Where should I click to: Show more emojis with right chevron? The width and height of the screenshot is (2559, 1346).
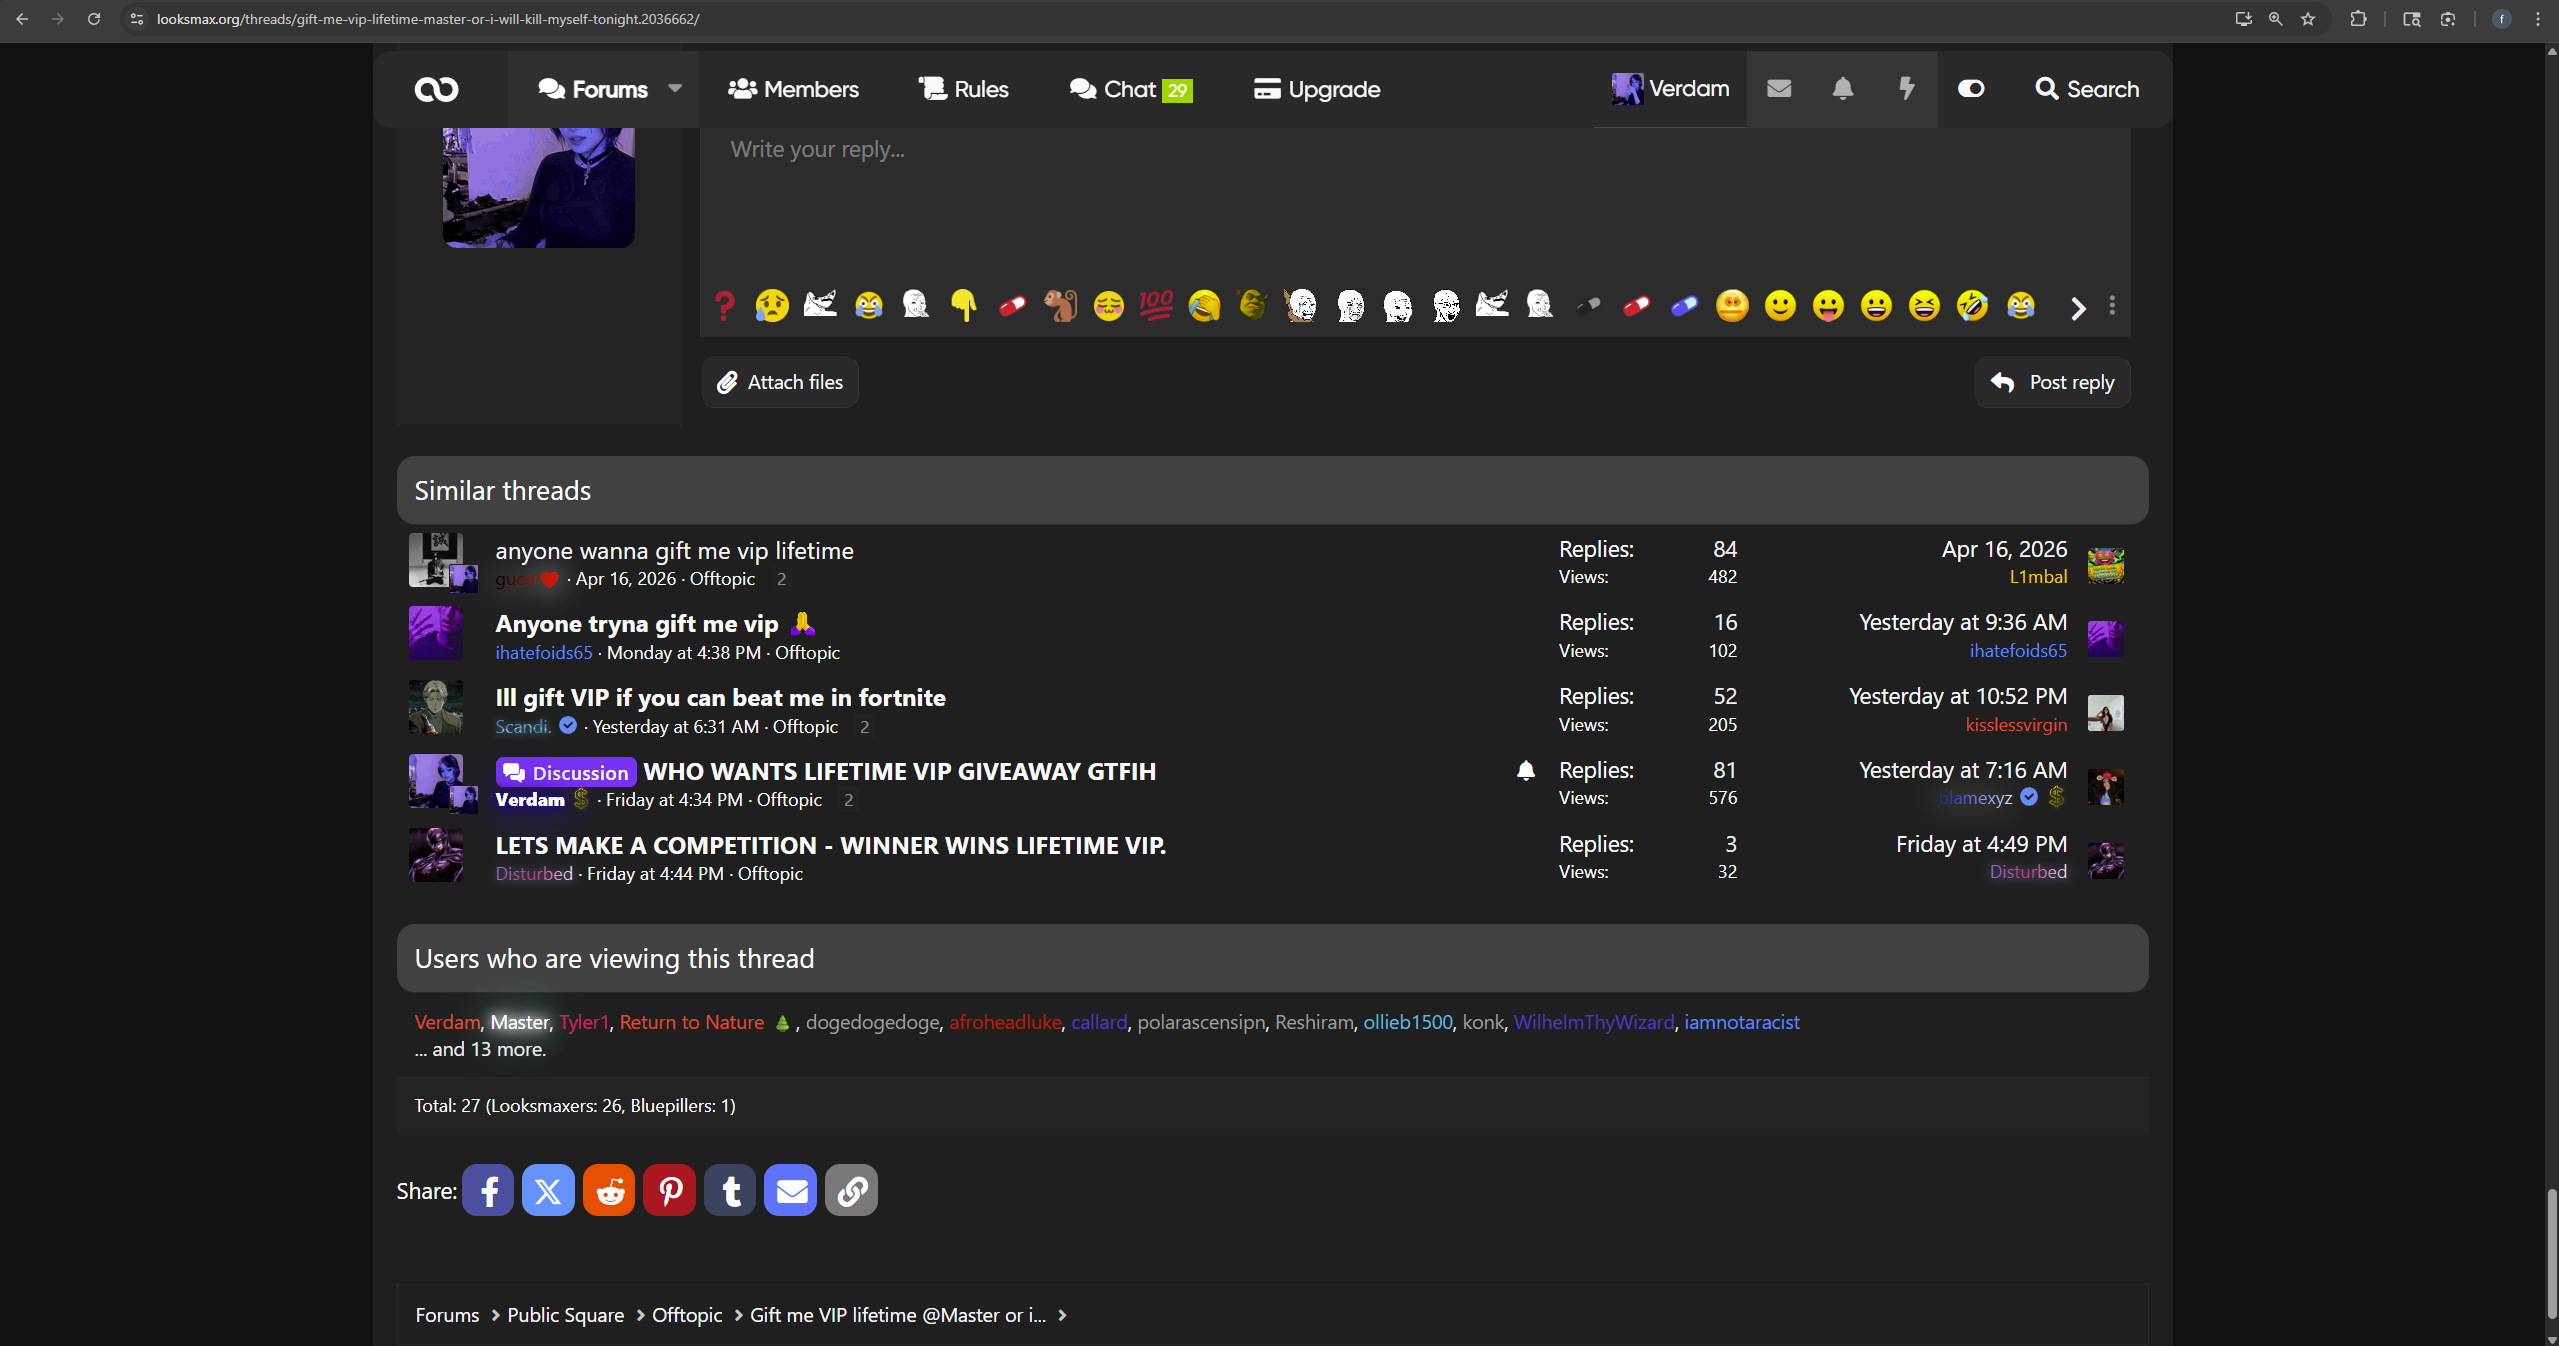coord(2077,308)
